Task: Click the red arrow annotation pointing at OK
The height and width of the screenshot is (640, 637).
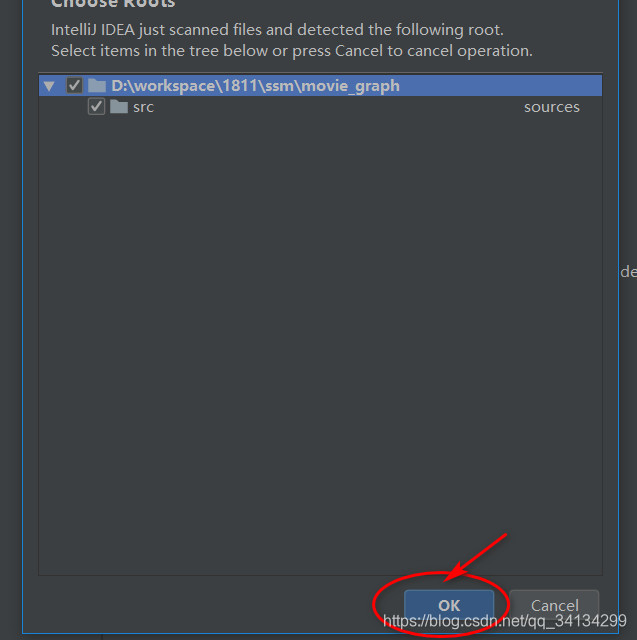Action: 477,556
